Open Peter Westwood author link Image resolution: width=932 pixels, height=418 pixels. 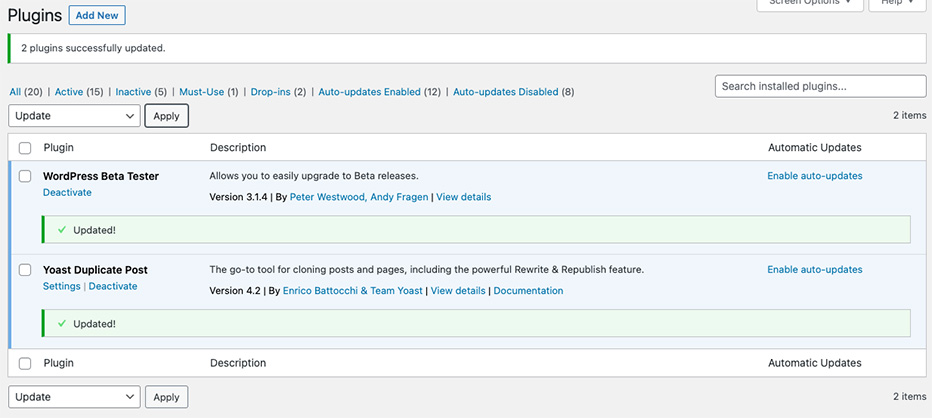[327, 197]
